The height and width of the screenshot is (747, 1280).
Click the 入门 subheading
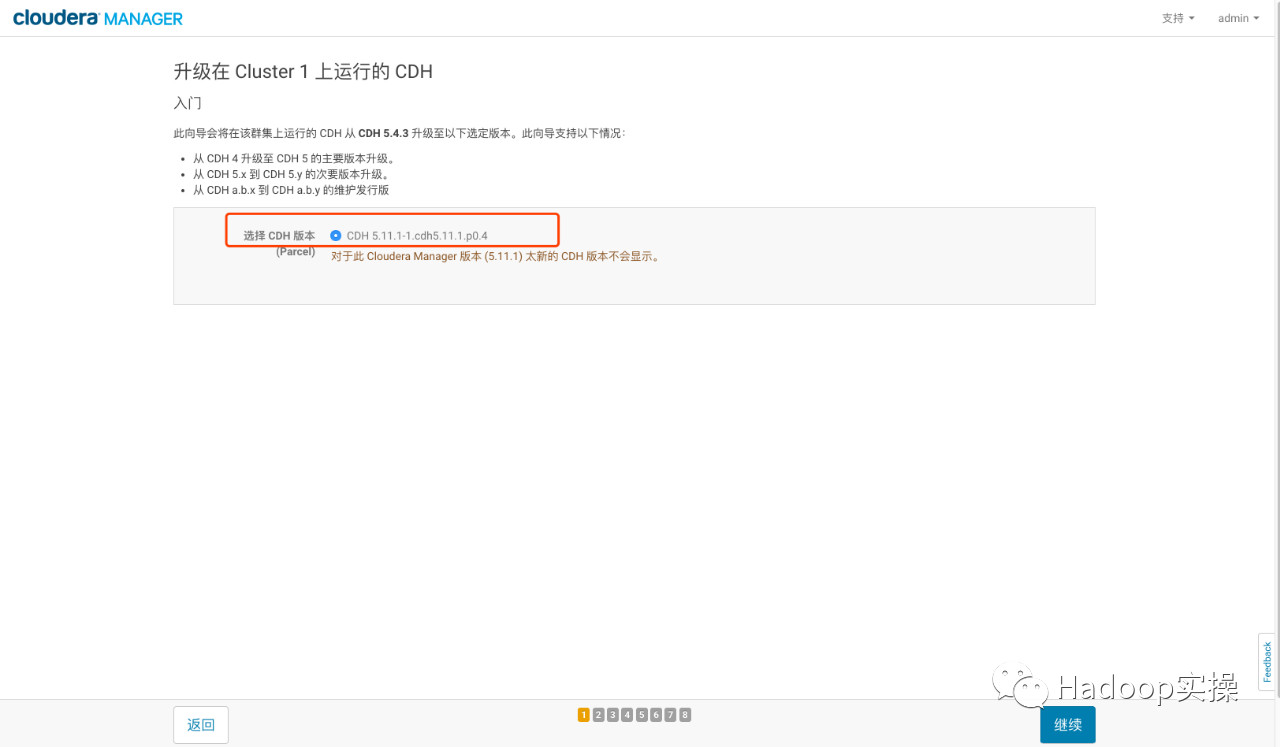[x=188, y=103]
